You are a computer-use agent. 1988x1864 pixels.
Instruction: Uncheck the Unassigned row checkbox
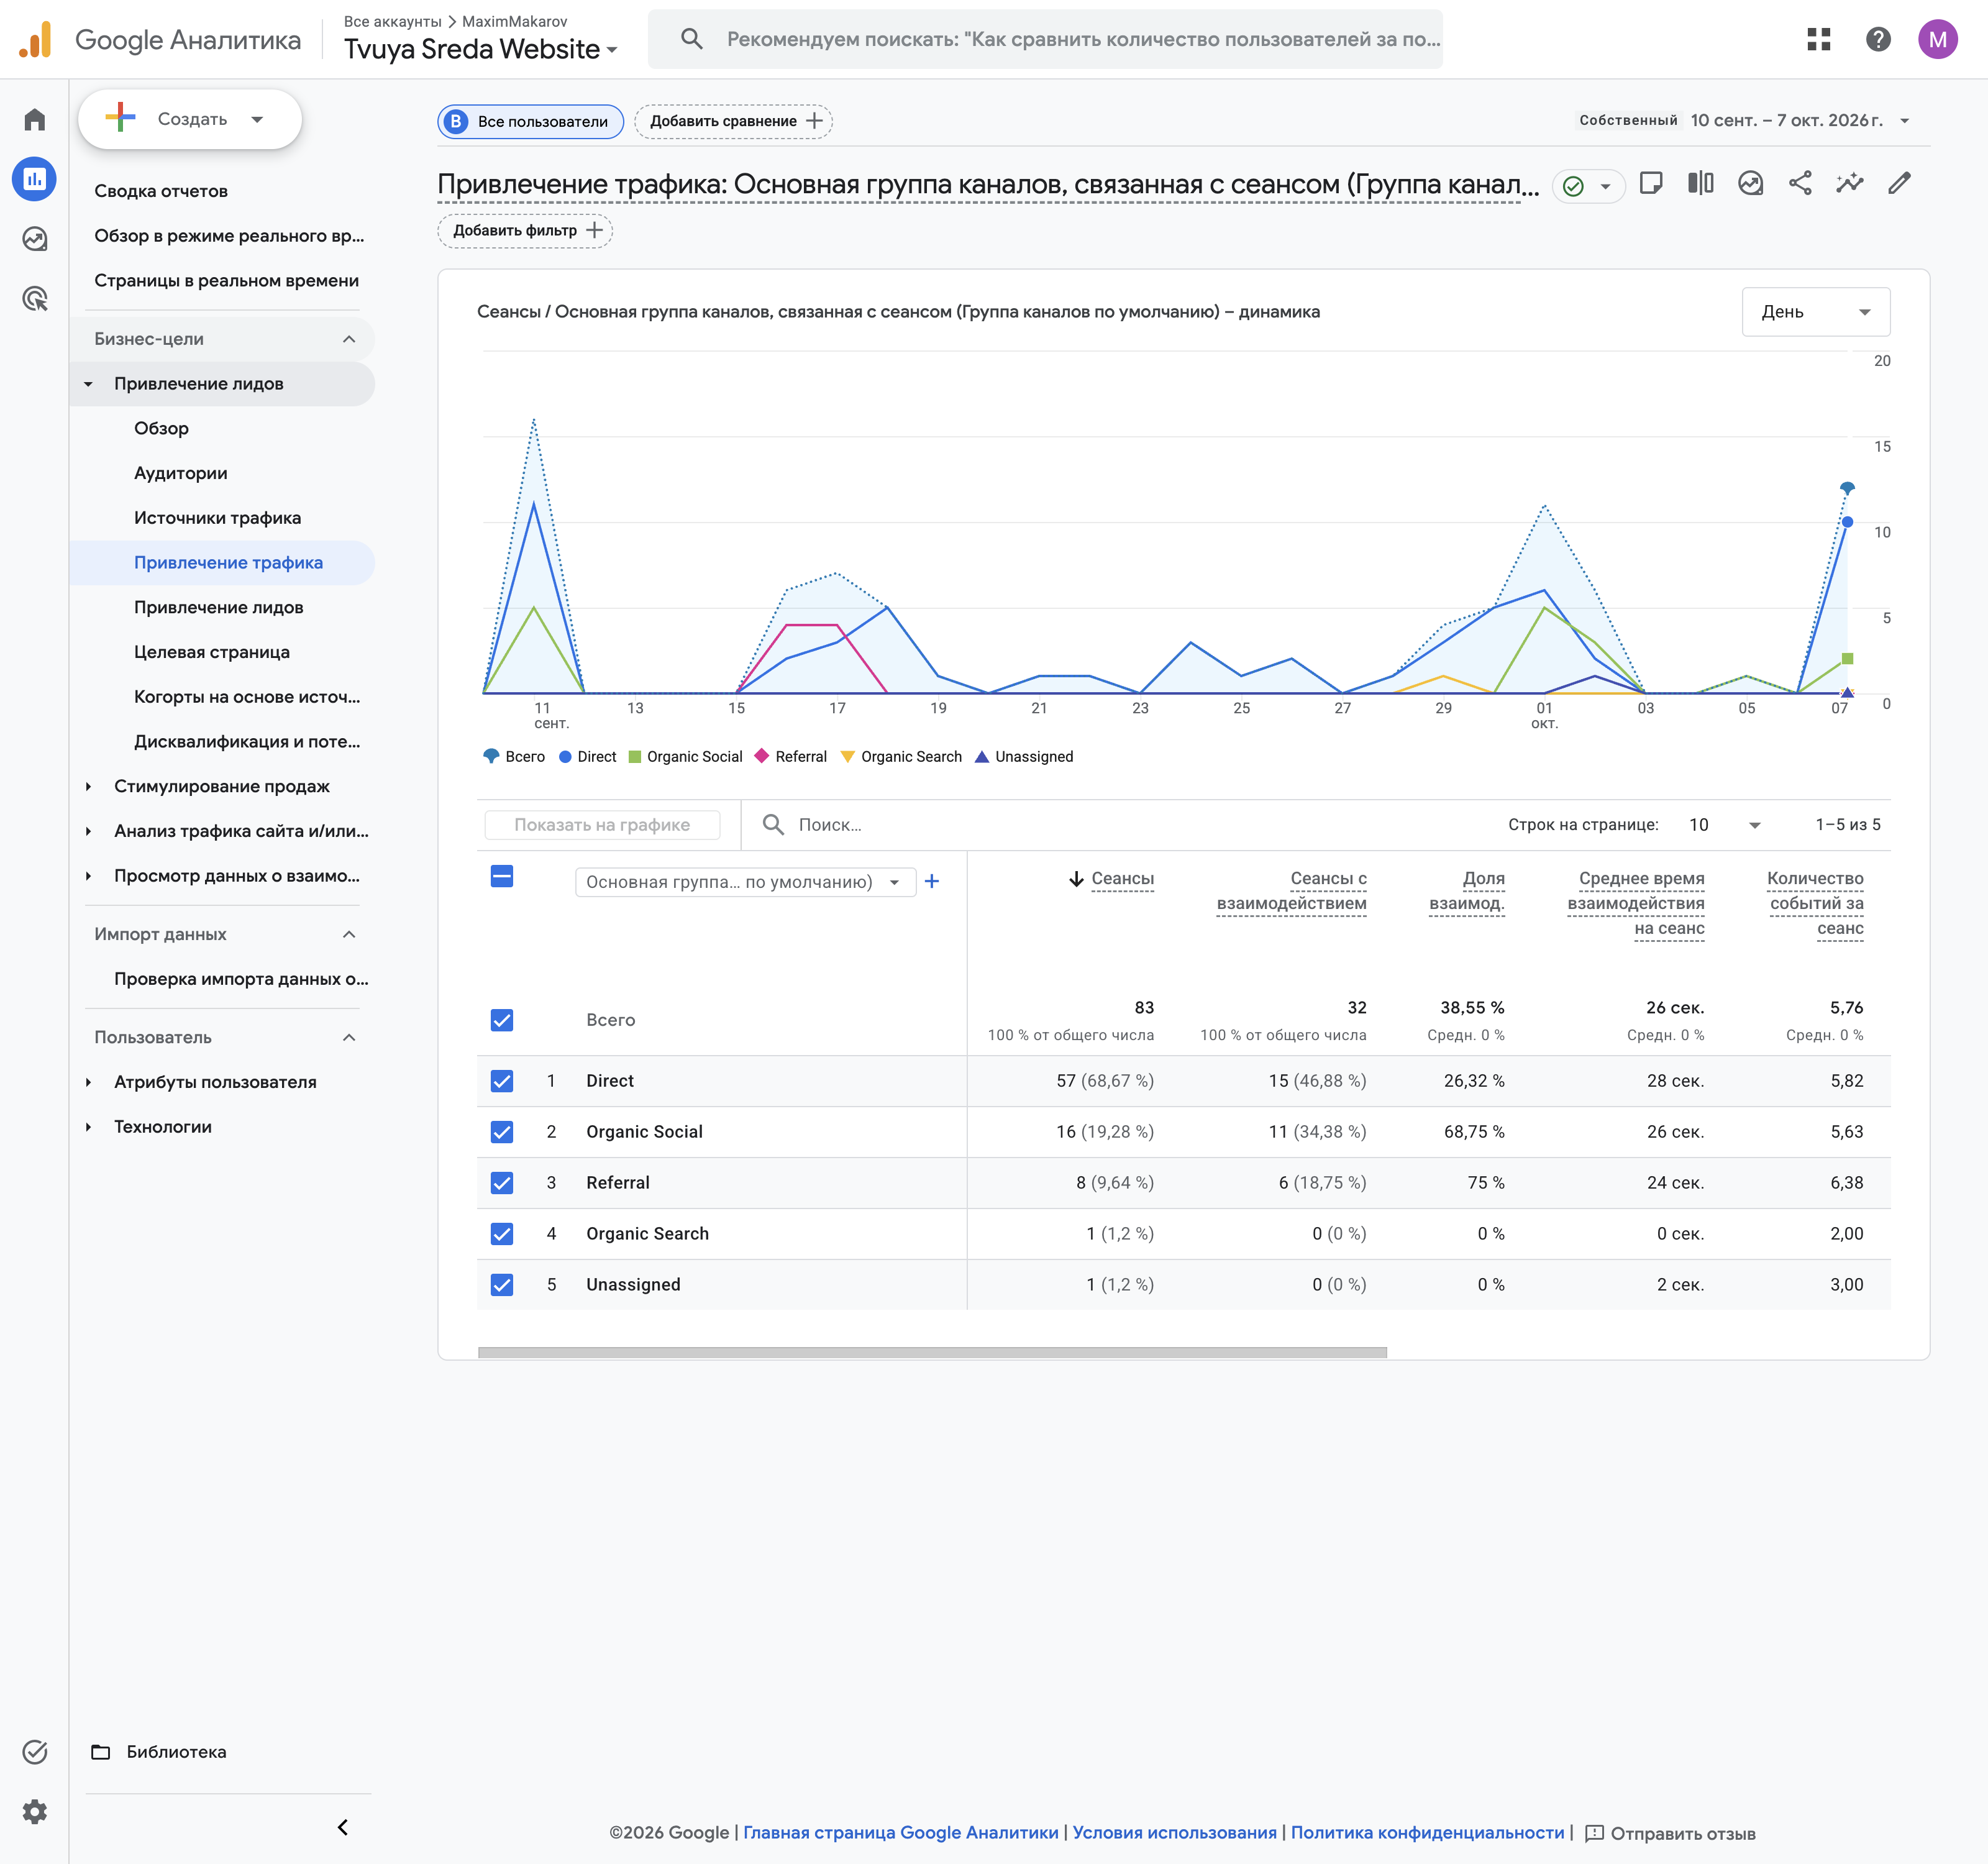pos(502,1285)
